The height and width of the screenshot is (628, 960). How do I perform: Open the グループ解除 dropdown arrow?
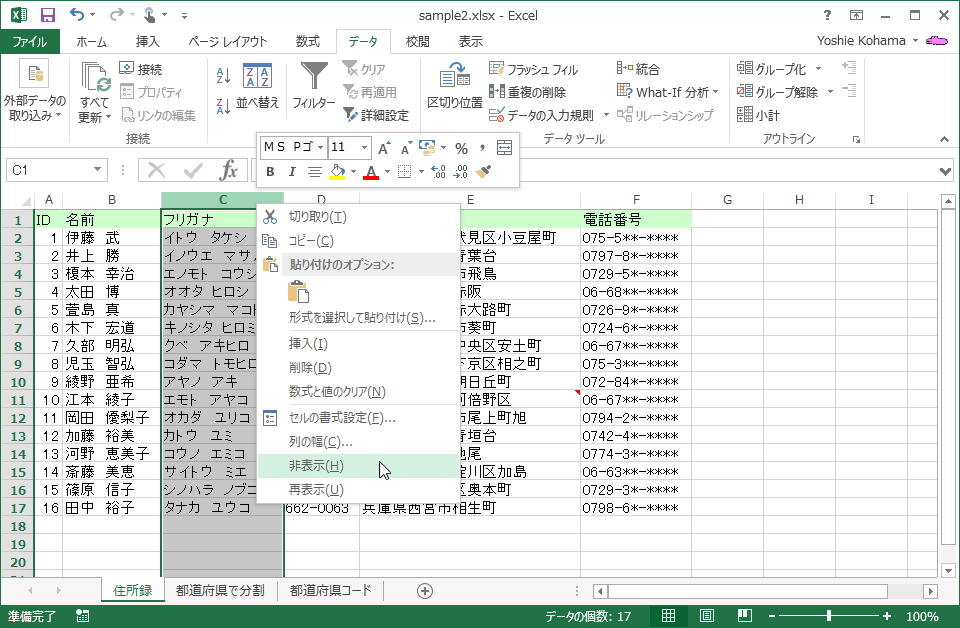click(x=830, y=92)
